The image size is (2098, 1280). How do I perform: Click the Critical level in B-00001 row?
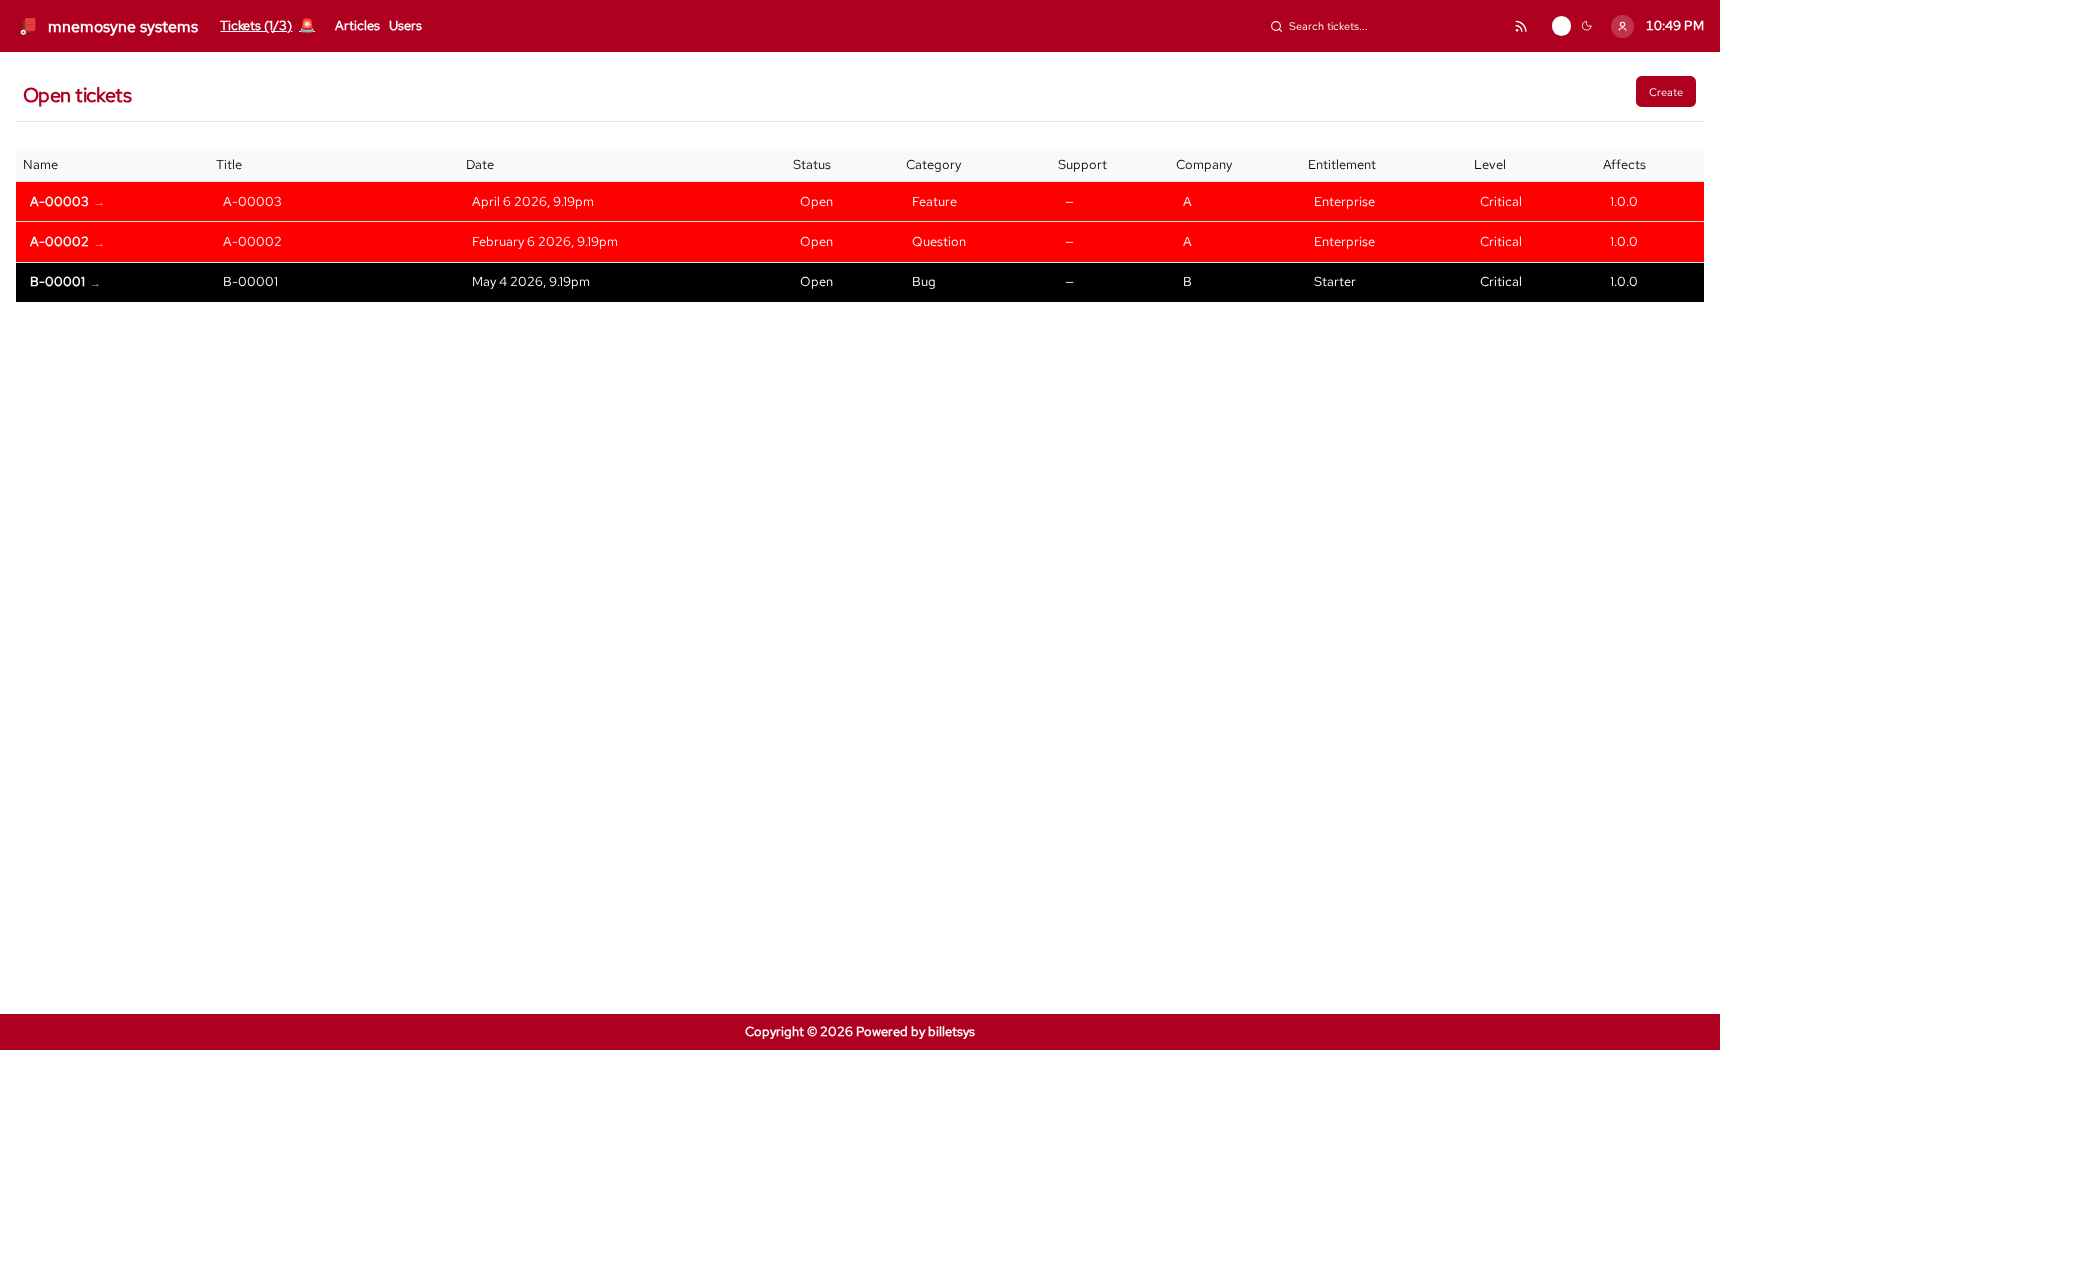(1501, 282)
